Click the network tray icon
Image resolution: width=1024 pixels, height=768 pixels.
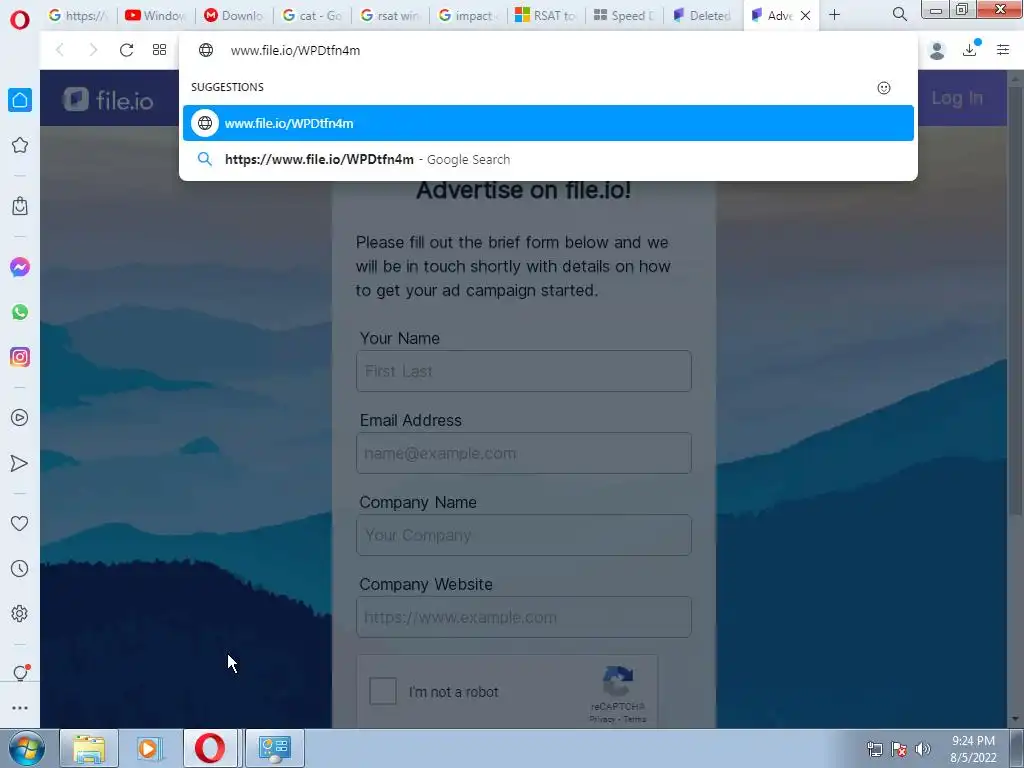[874, 749]
